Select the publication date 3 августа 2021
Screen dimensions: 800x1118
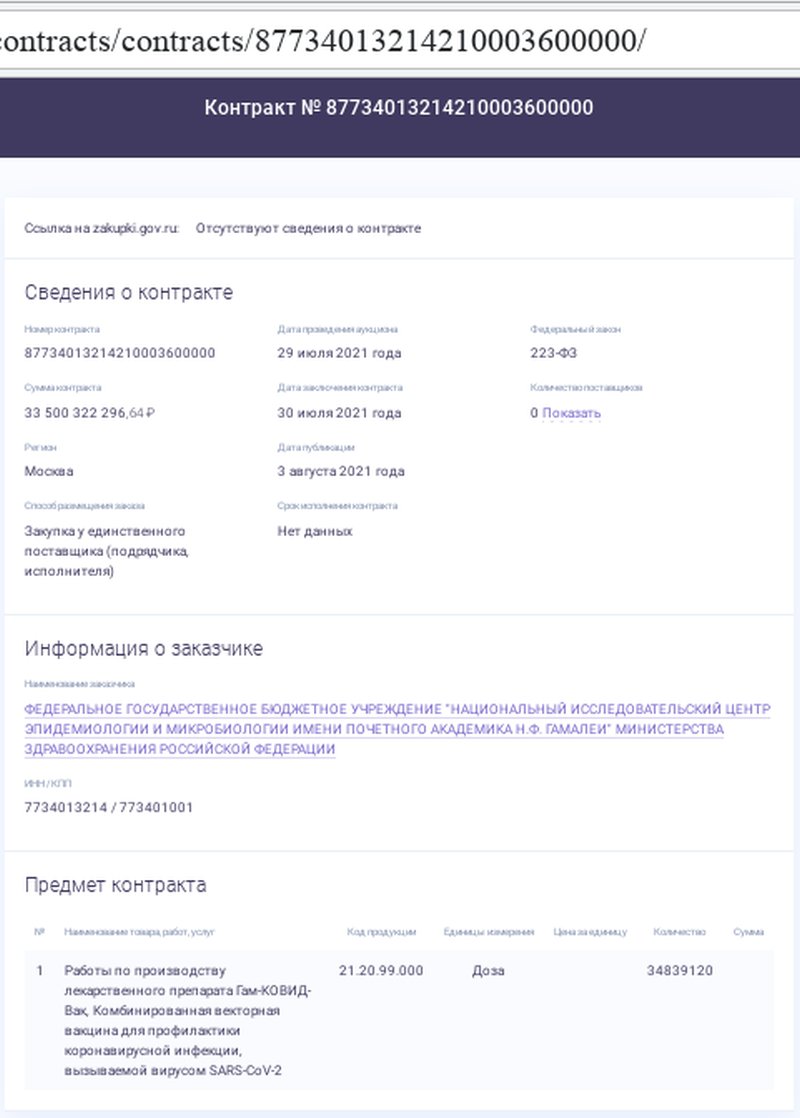click(341, 471)
